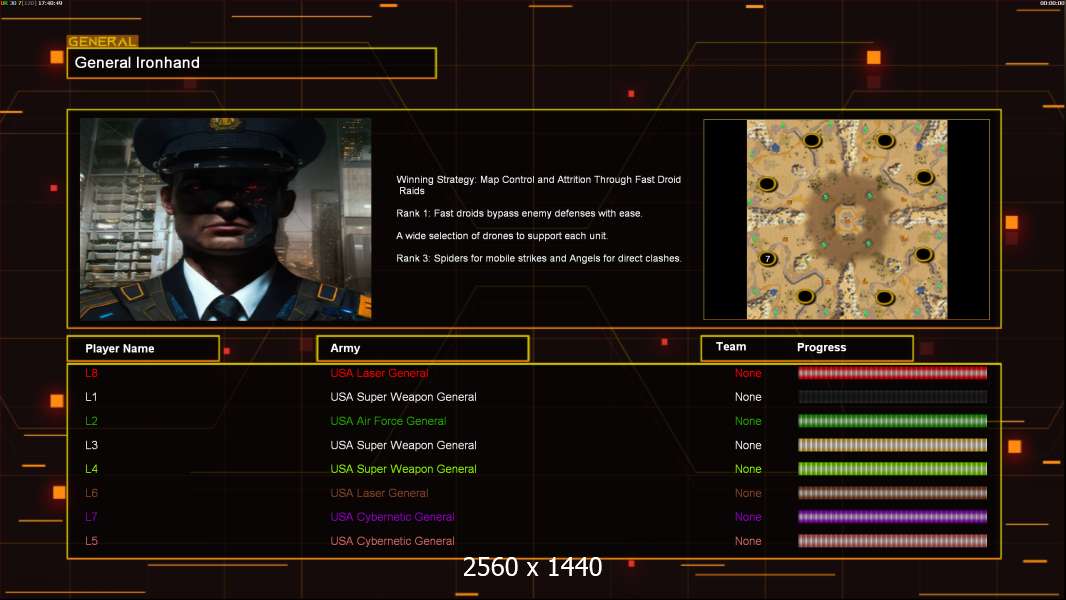
Task: Select player L1 in the player list
Action: 92,397
